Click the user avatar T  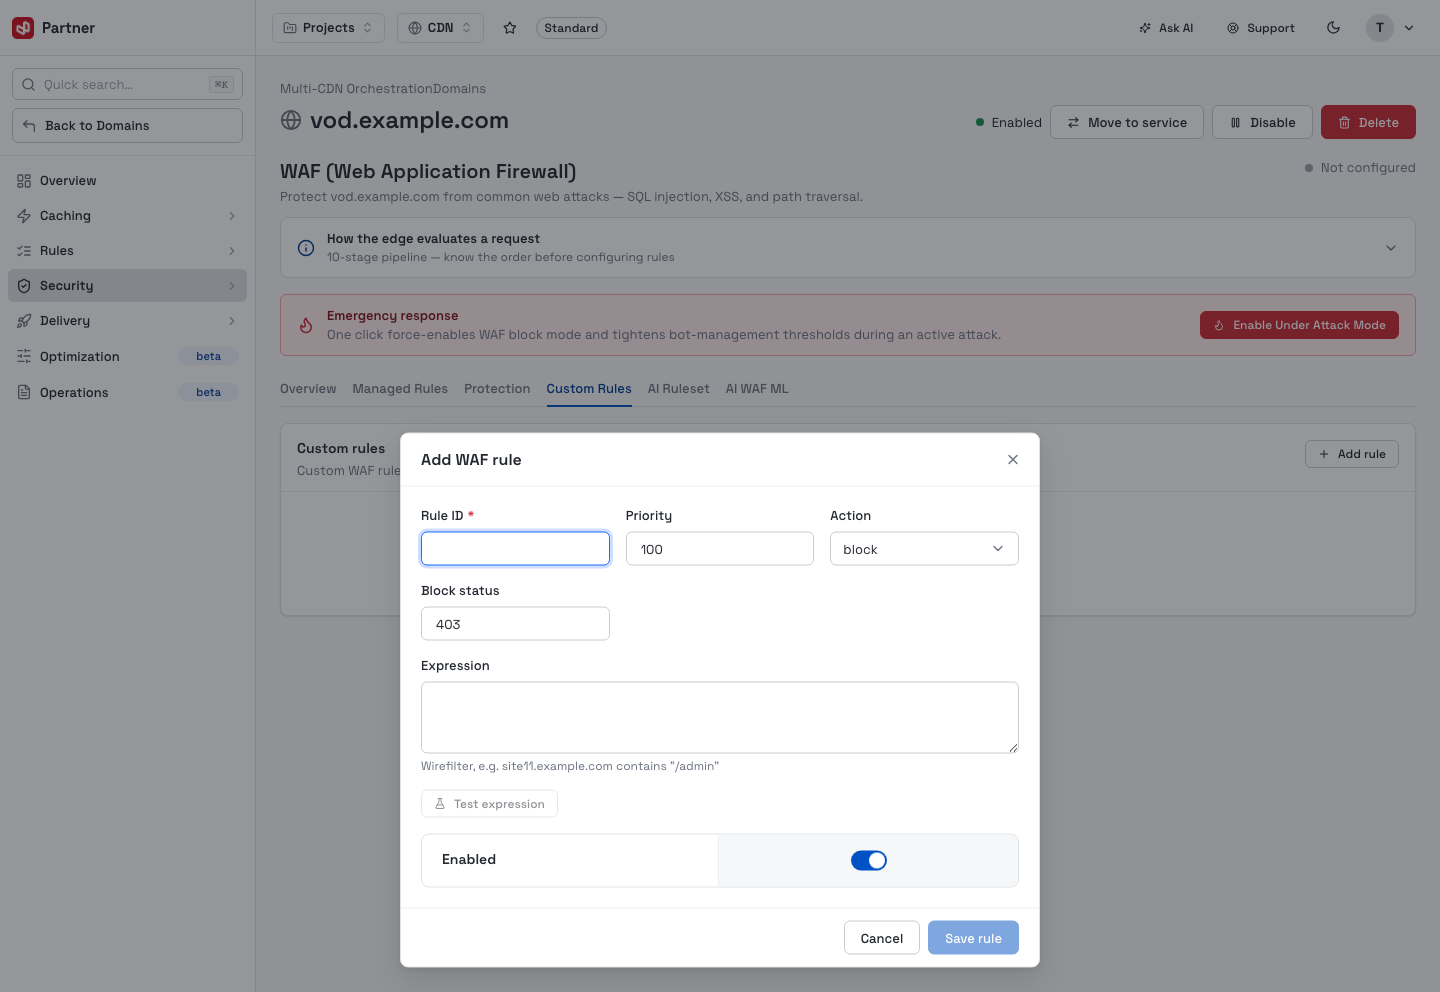[x=1379, y=28]
